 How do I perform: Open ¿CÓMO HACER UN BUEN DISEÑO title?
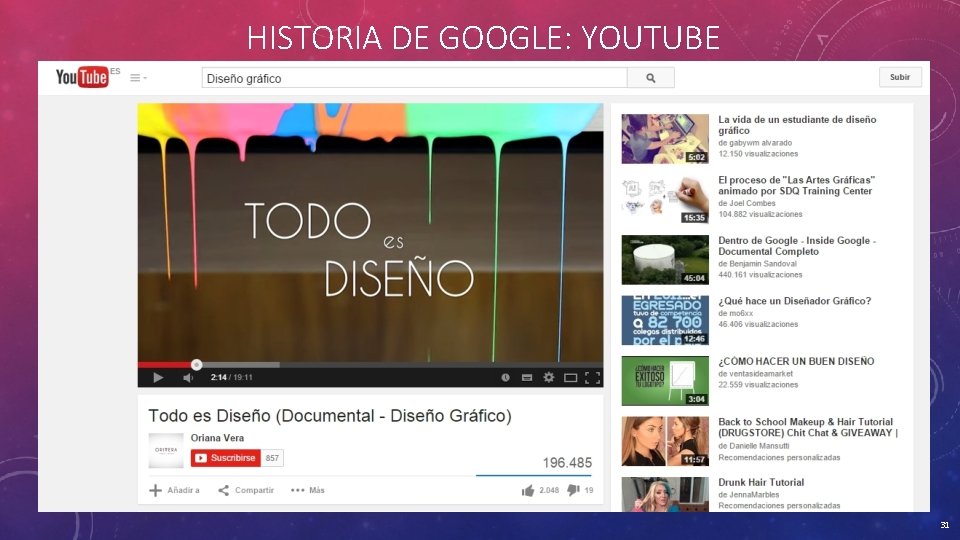[796, 362]
